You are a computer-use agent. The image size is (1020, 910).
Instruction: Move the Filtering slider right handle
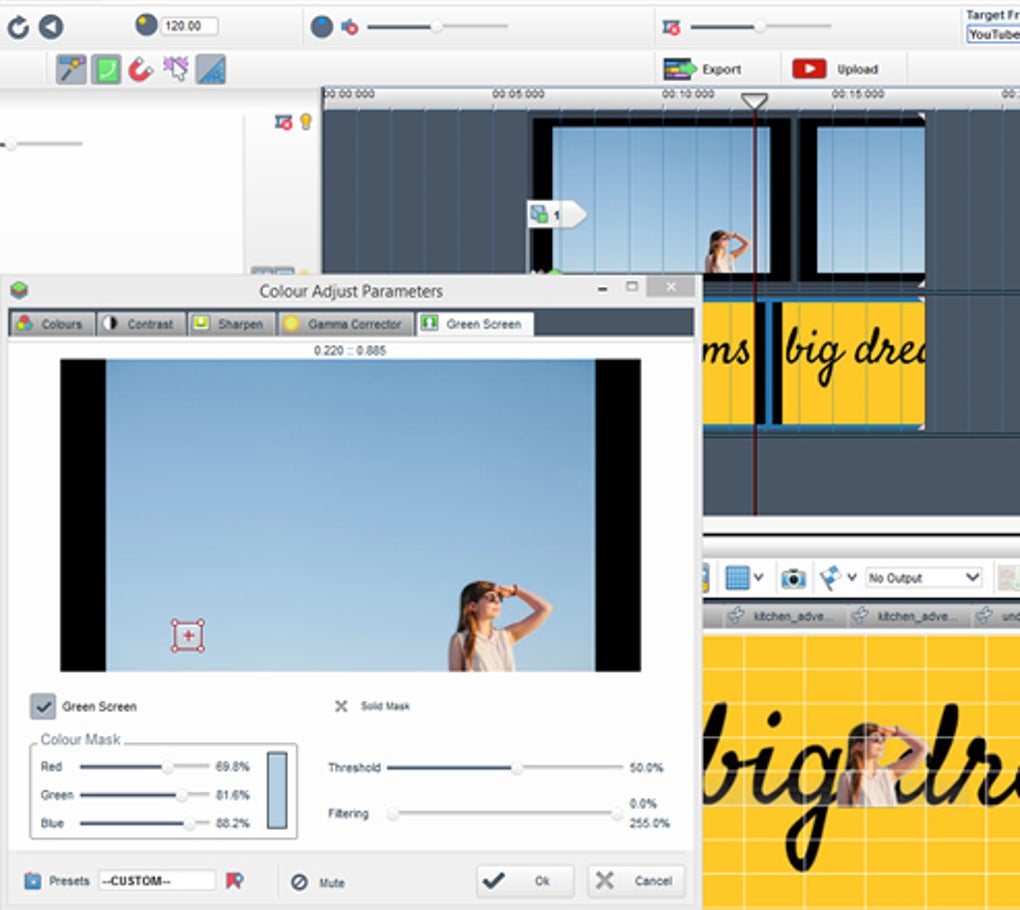[617, 814]
